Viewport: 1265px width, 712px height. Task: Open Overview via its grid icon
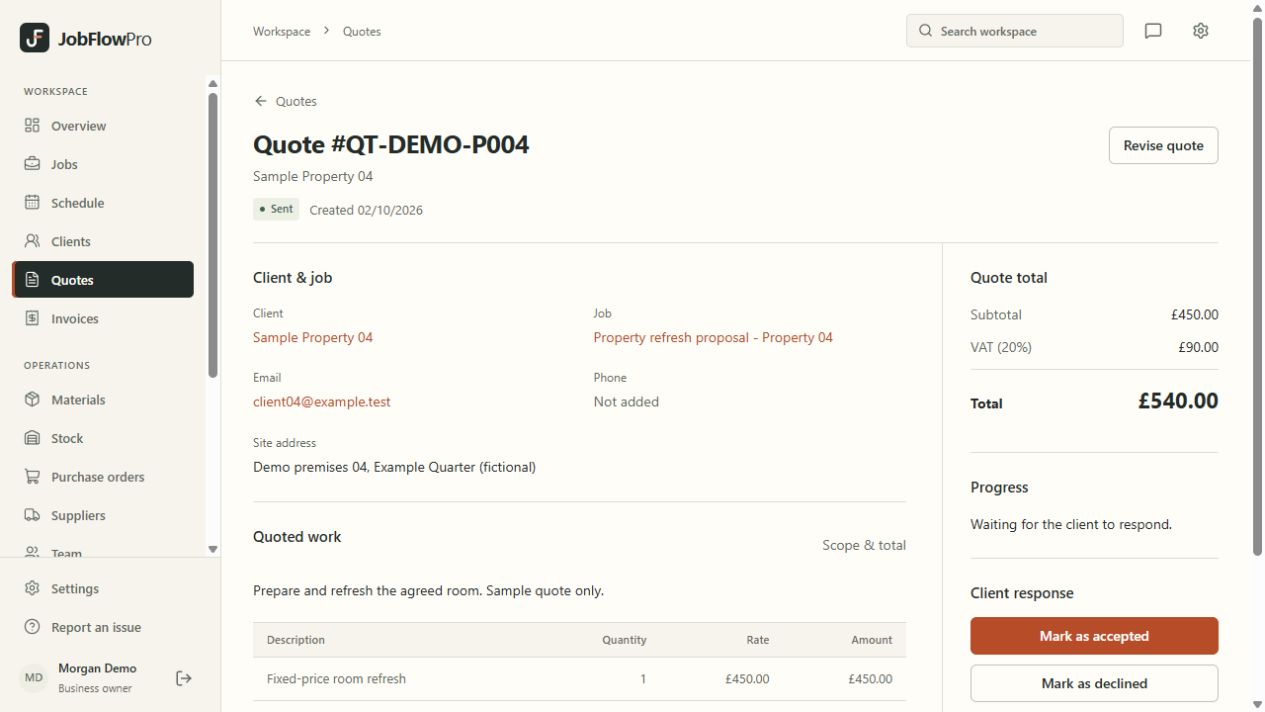[x=32, y=126]
